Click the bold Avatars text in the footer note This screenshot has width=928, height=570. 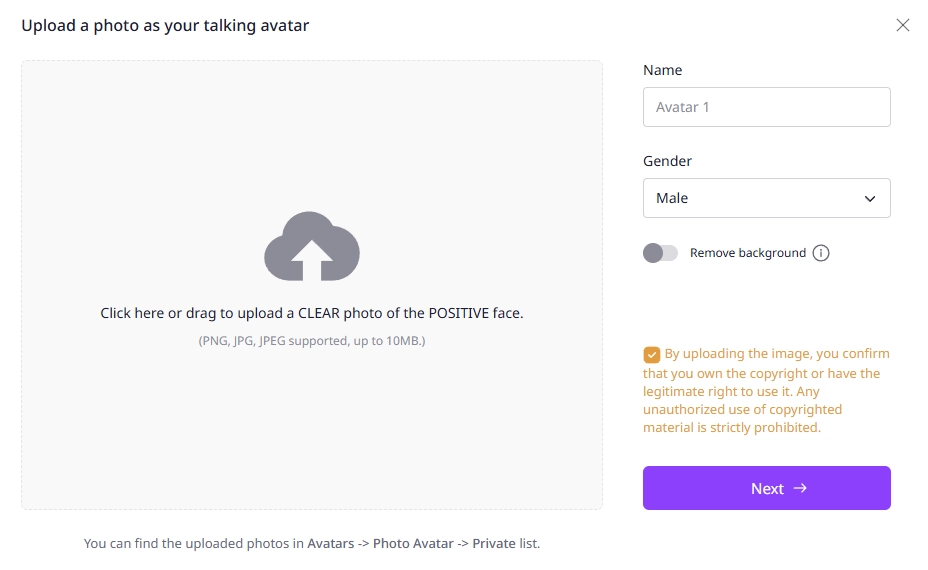330,543
